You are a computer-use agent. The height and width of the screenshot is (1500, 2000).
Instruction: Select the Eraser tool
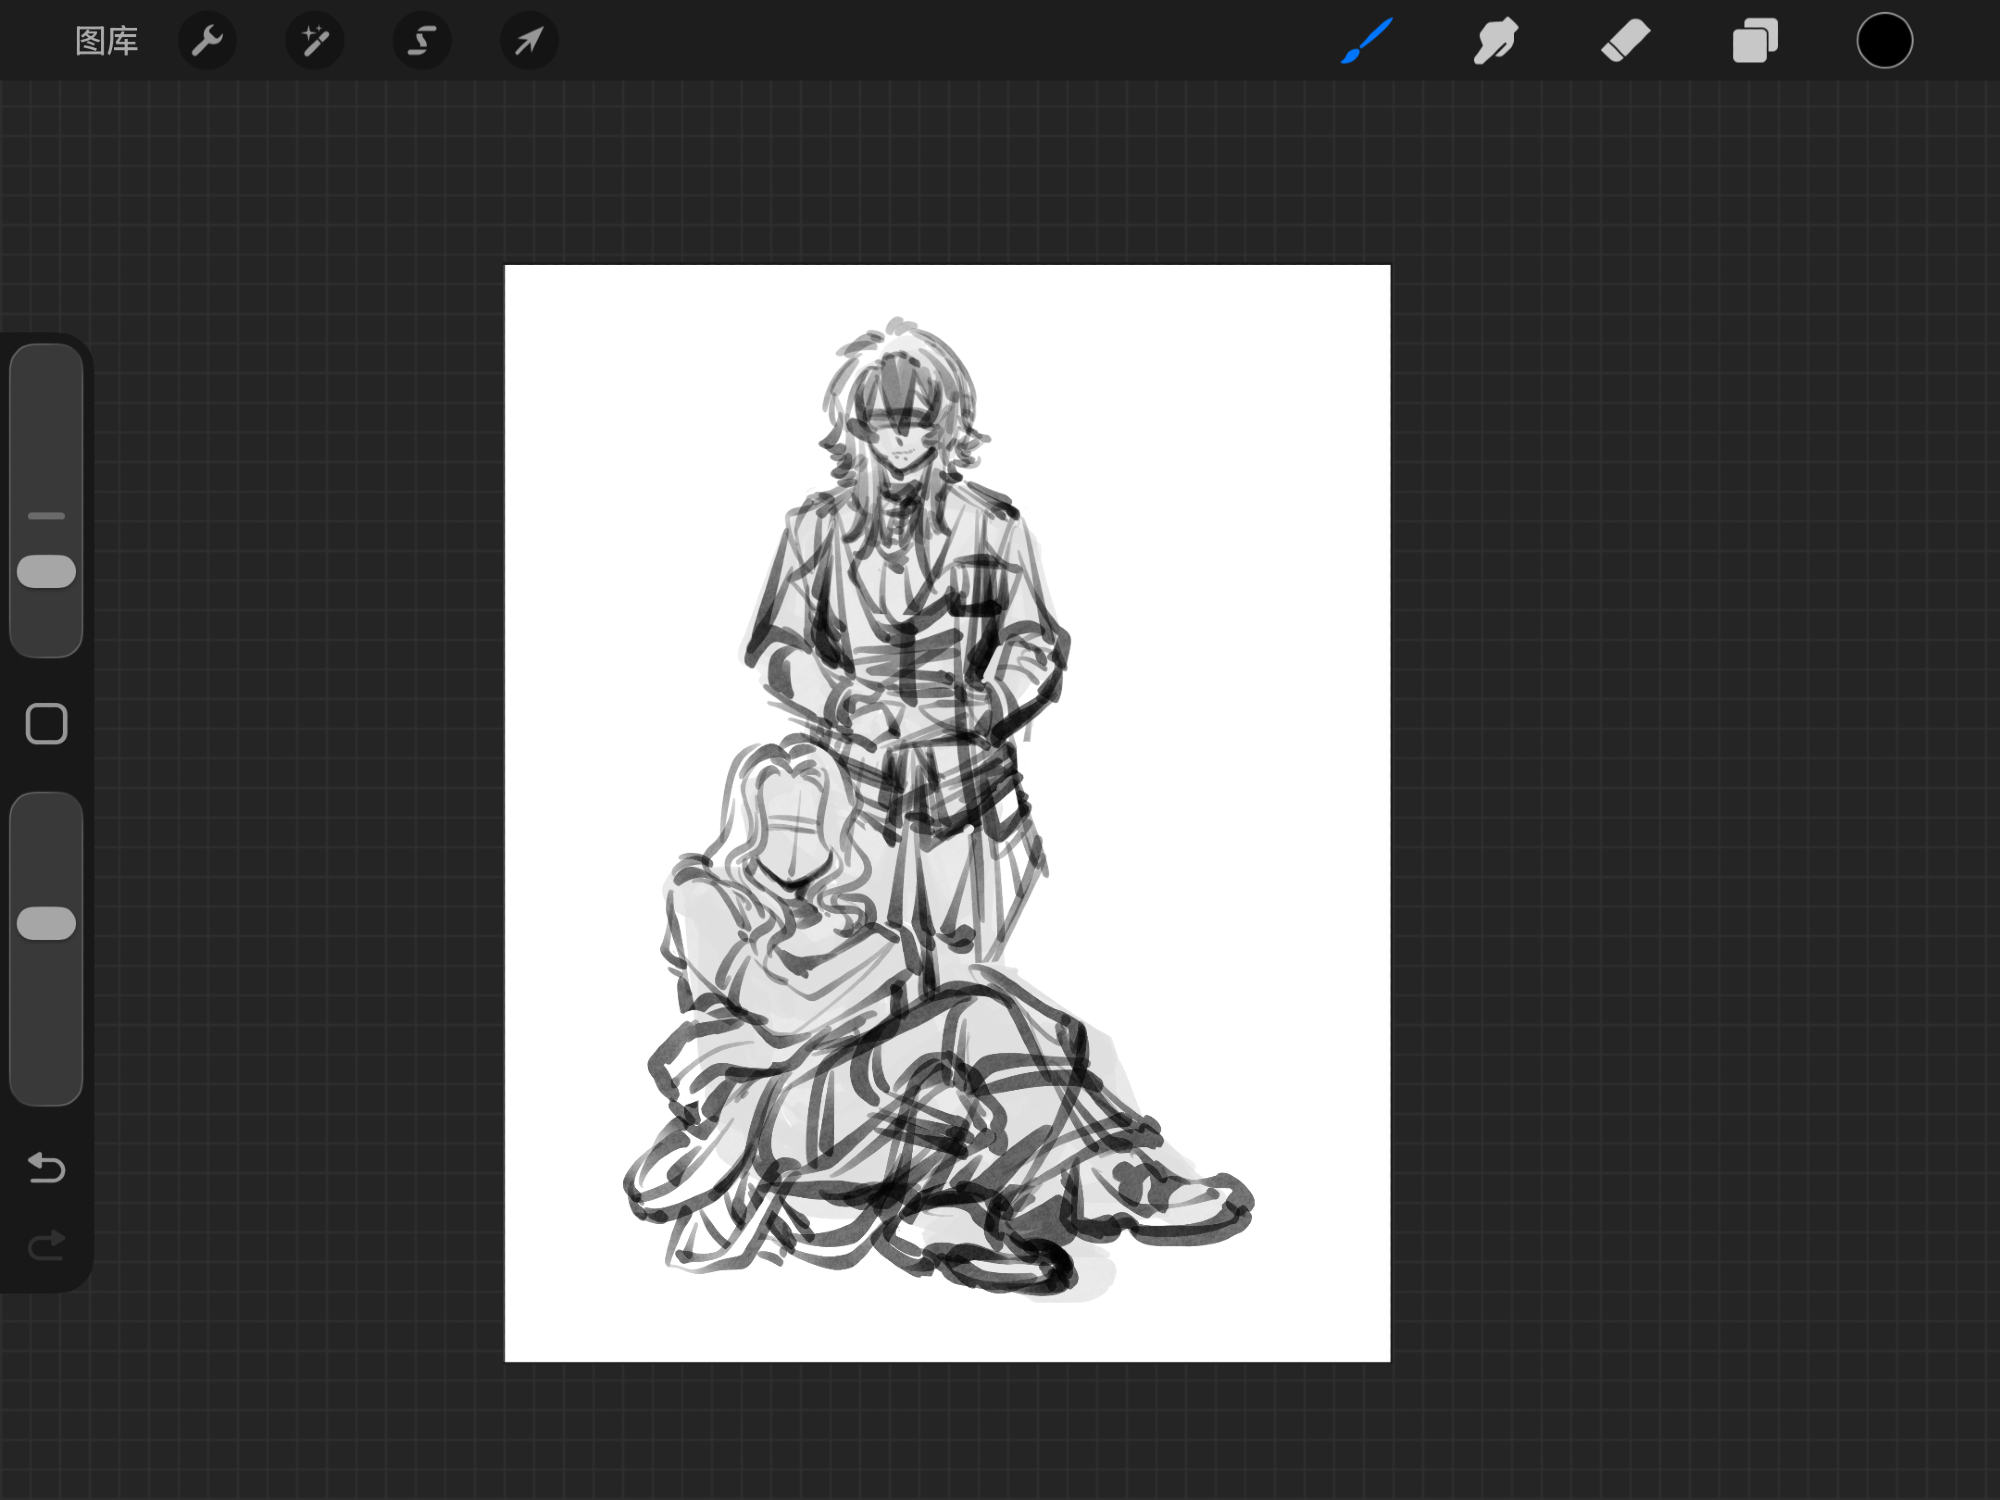(1625, 41)
